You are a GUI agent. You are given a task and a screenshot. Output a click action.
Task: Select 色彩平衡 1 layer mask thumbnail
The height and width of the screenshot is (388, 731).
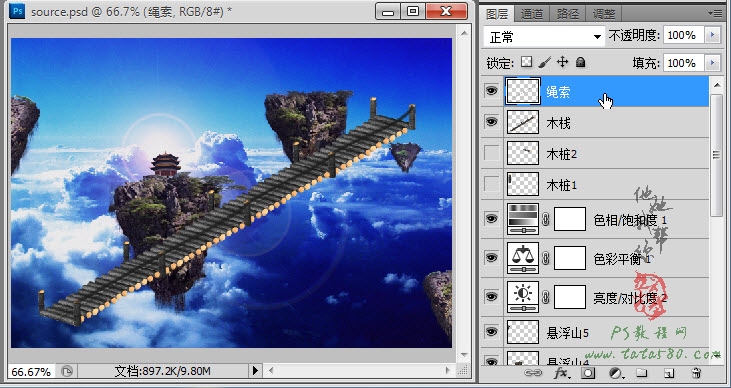pyautogui.click(x=570, y=258)
